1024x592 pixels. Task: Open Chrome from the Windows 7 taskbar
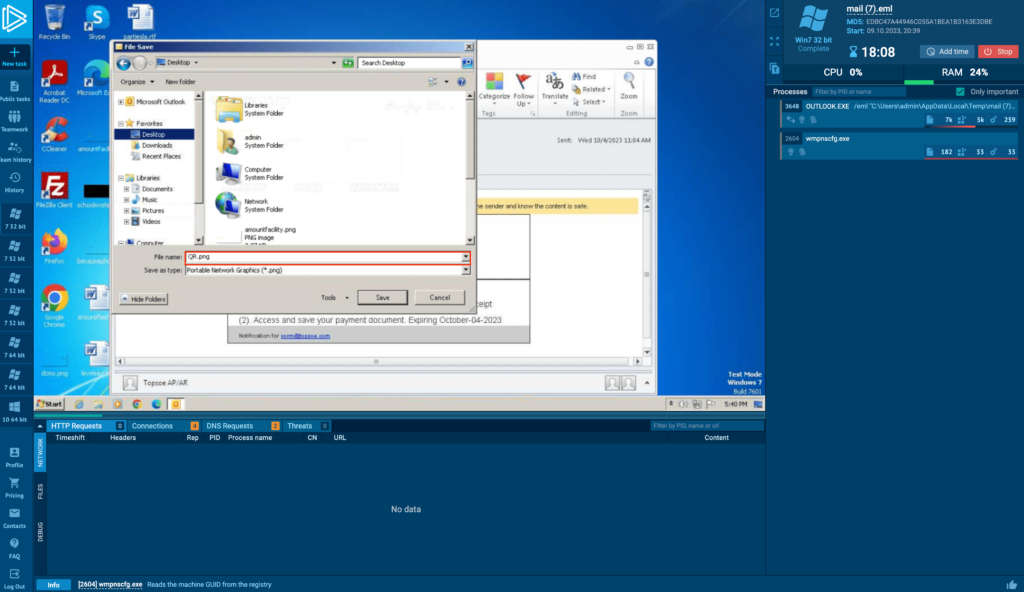tap(136, 404)
